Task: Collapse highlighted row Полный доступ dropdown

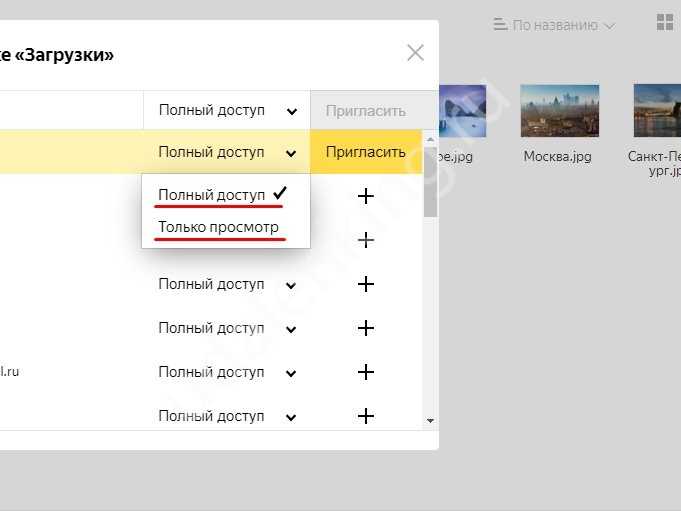Action: pyautogui.click(x=227, y=152)
